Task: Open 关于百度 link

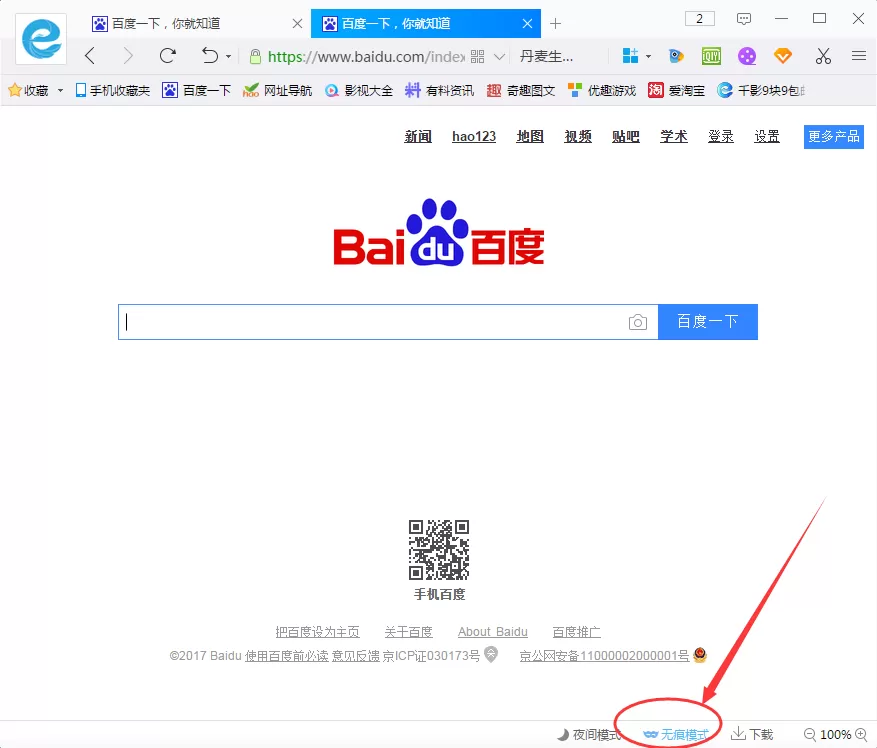Action: click(408, 632)
